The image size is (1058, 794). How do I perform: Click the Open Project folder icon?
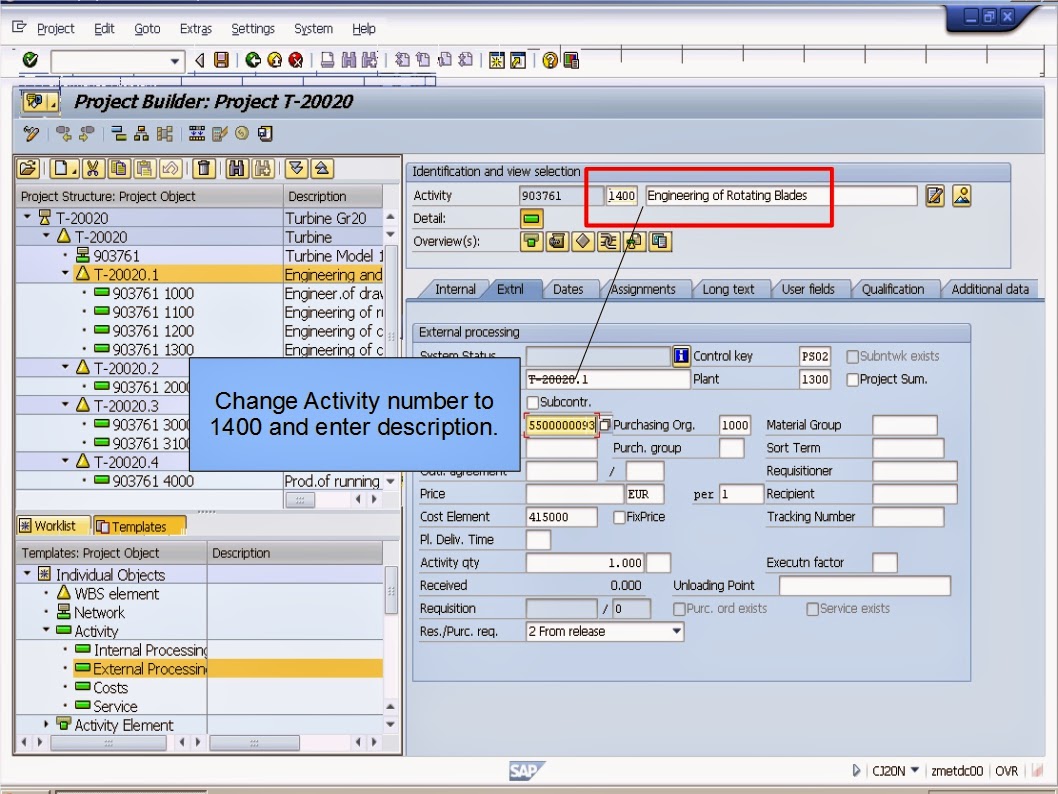(28, 169)
